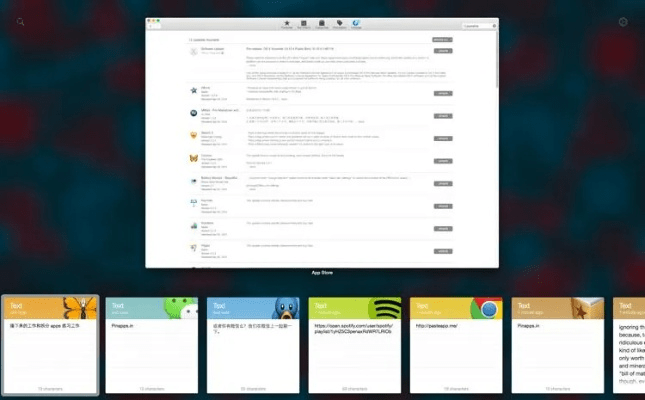Click Update button for Software Update row
The height and width of the screenshot is (400, 645).
(x=442, y=50)
